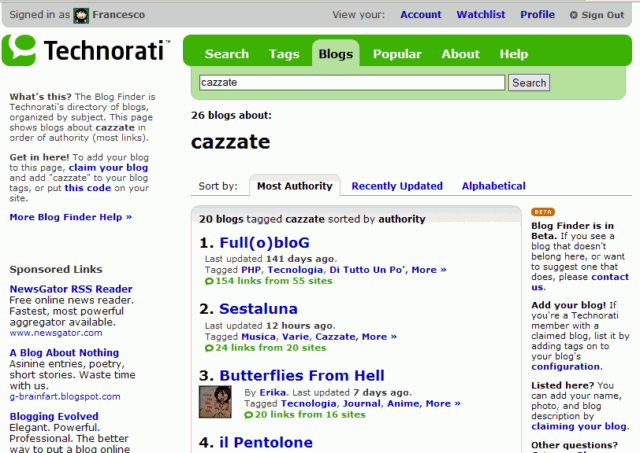Click the Varie tag

tap(296, 337)
